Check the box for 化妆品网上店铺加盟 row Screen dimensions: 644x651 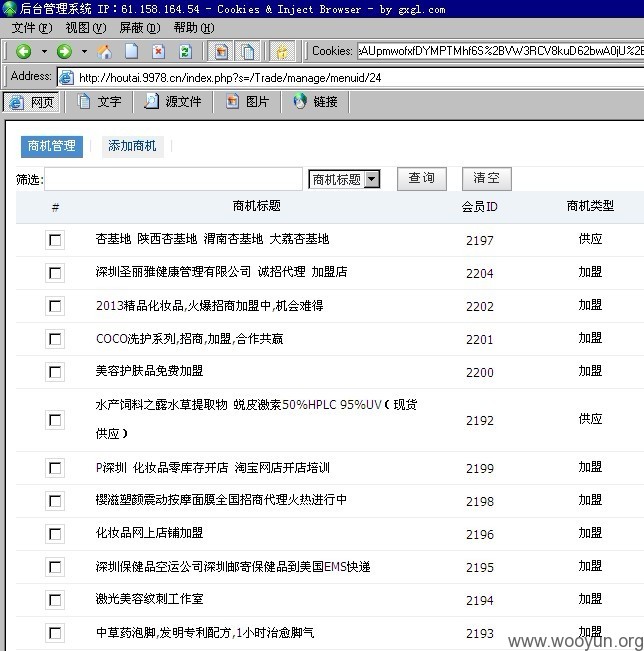[x=55, y=534]
